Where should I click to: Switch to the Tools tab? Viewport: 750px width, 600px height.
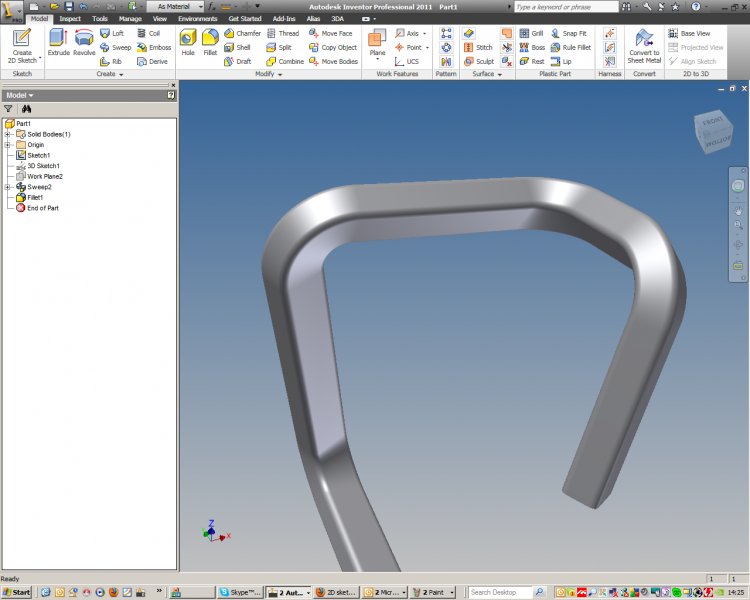click(x=99, y=19)
